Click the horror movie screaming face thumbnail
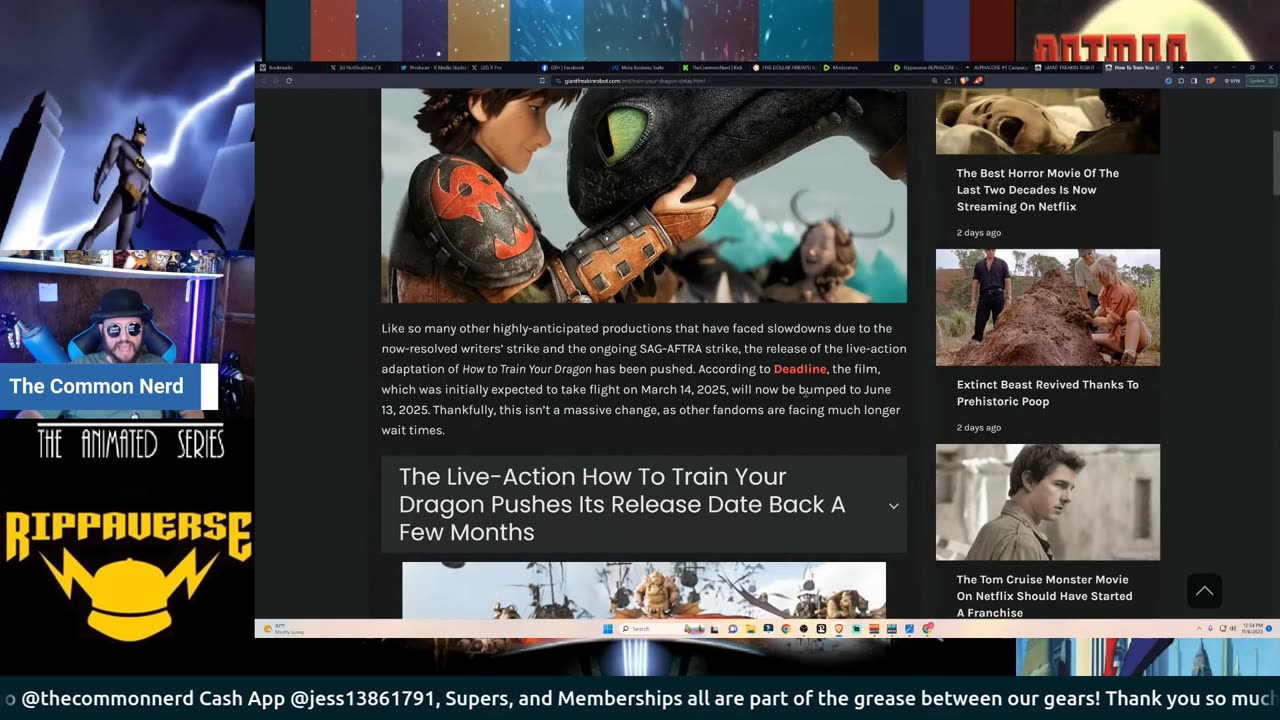 tap(1048, 121)
